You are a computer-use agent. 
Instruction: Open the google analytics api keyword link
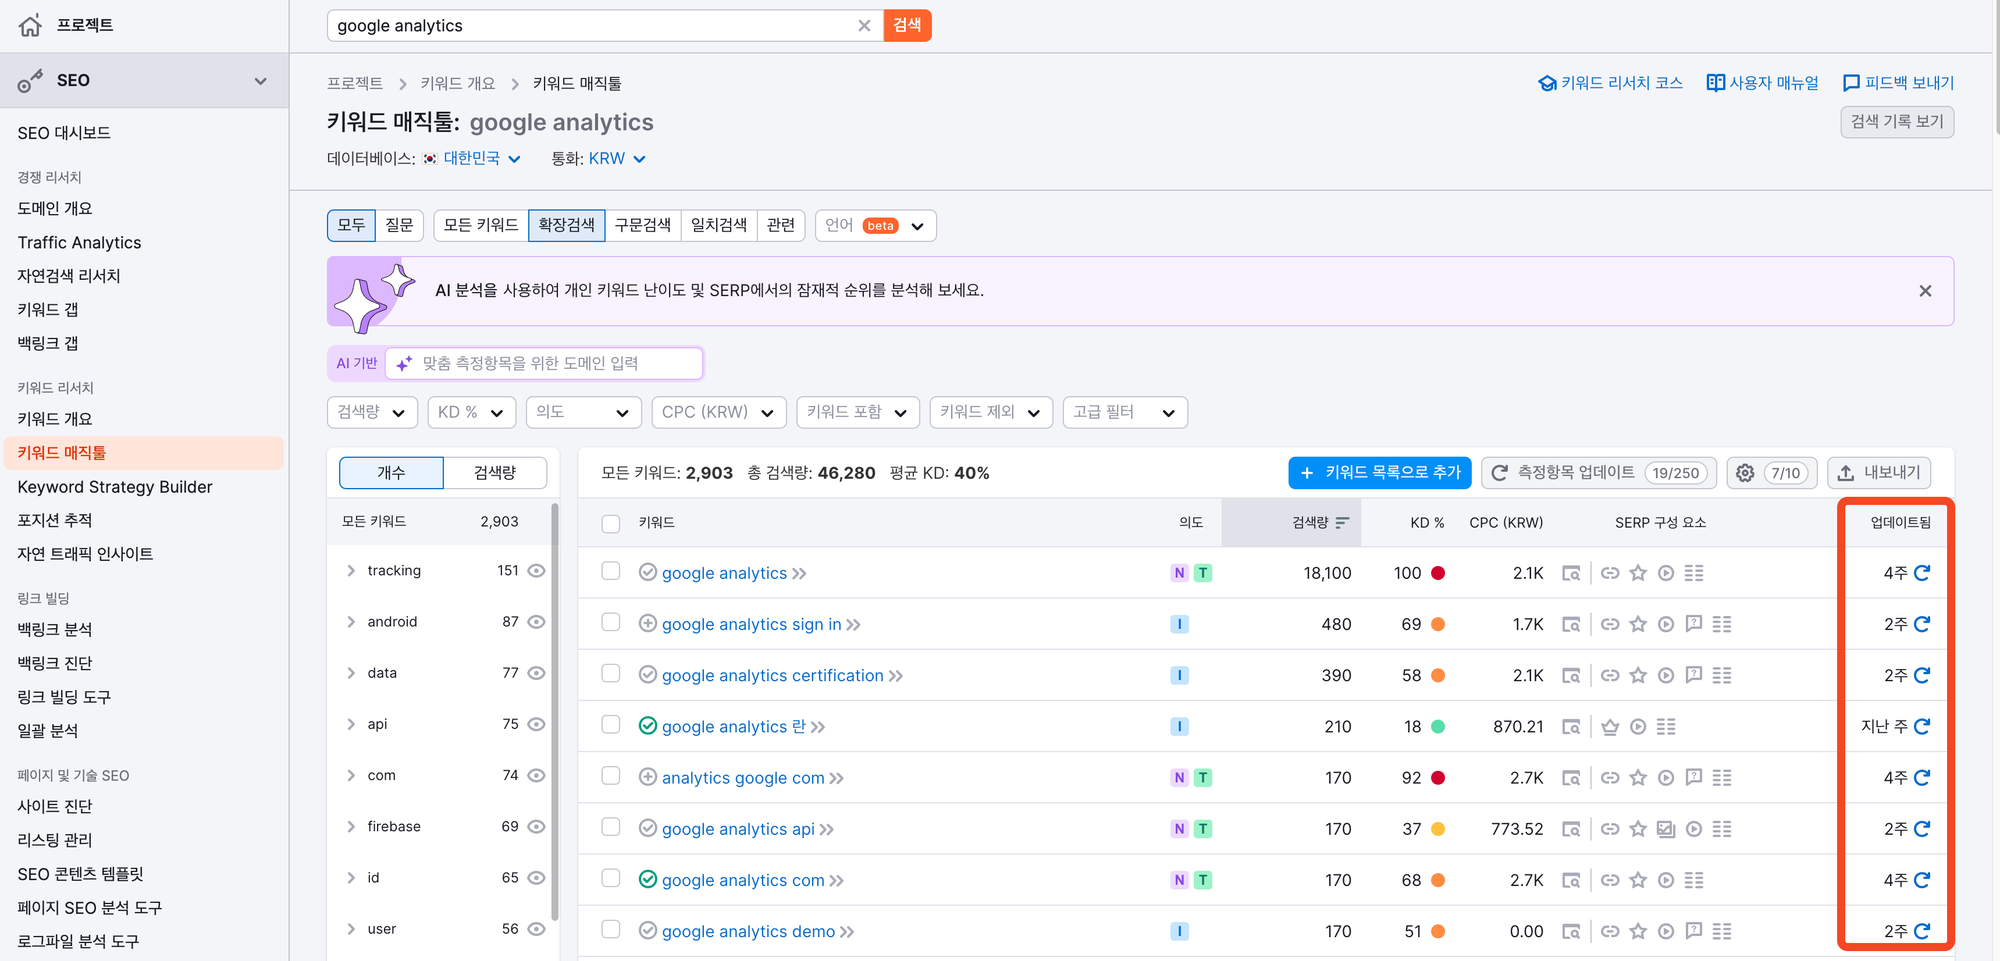tap(738, 829)
